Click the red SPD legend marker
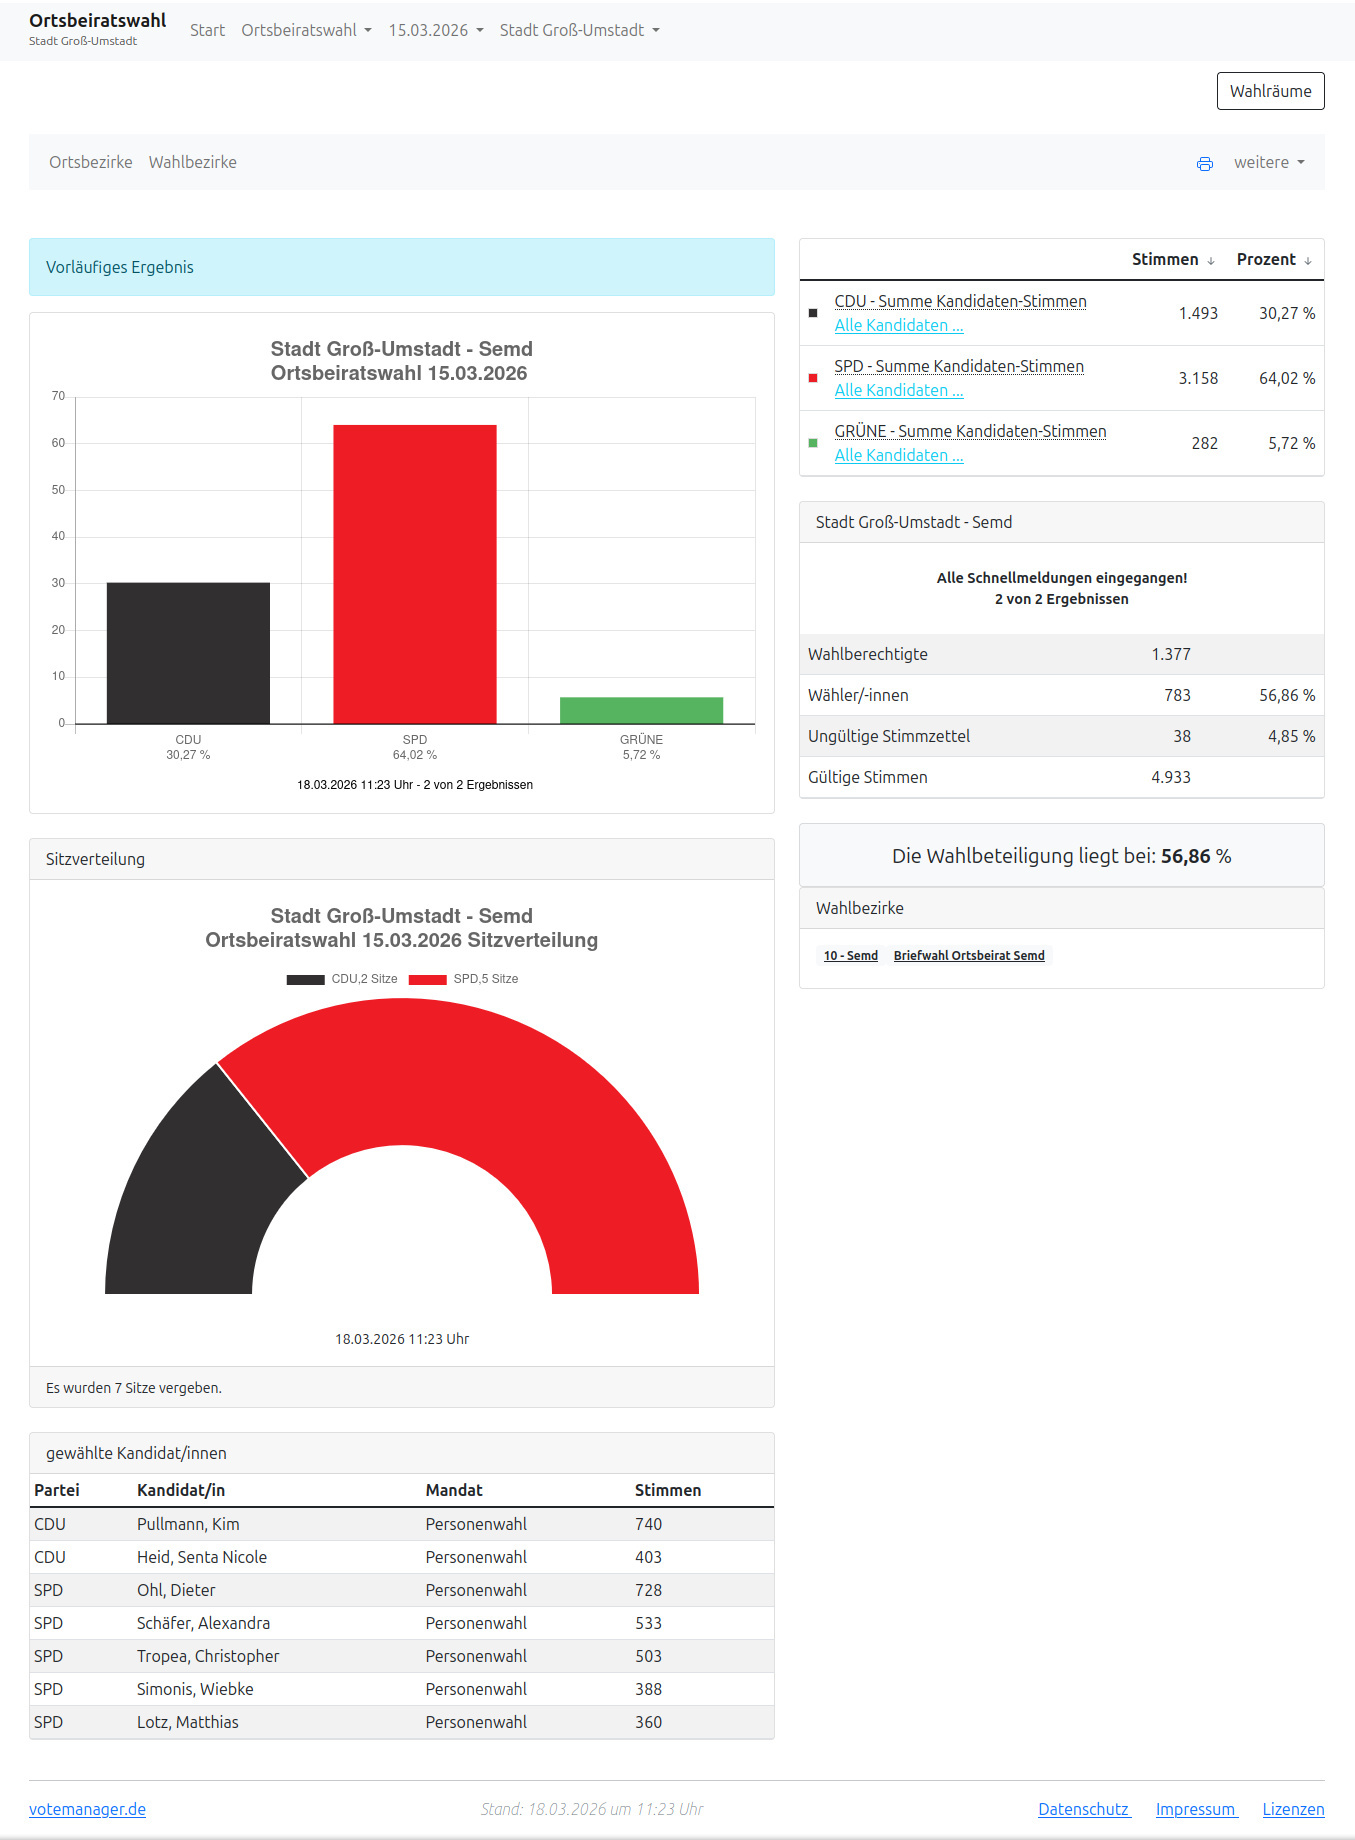Image resolution: width=1355 pixels, height=1840 pixels. (x=813, y=379)
